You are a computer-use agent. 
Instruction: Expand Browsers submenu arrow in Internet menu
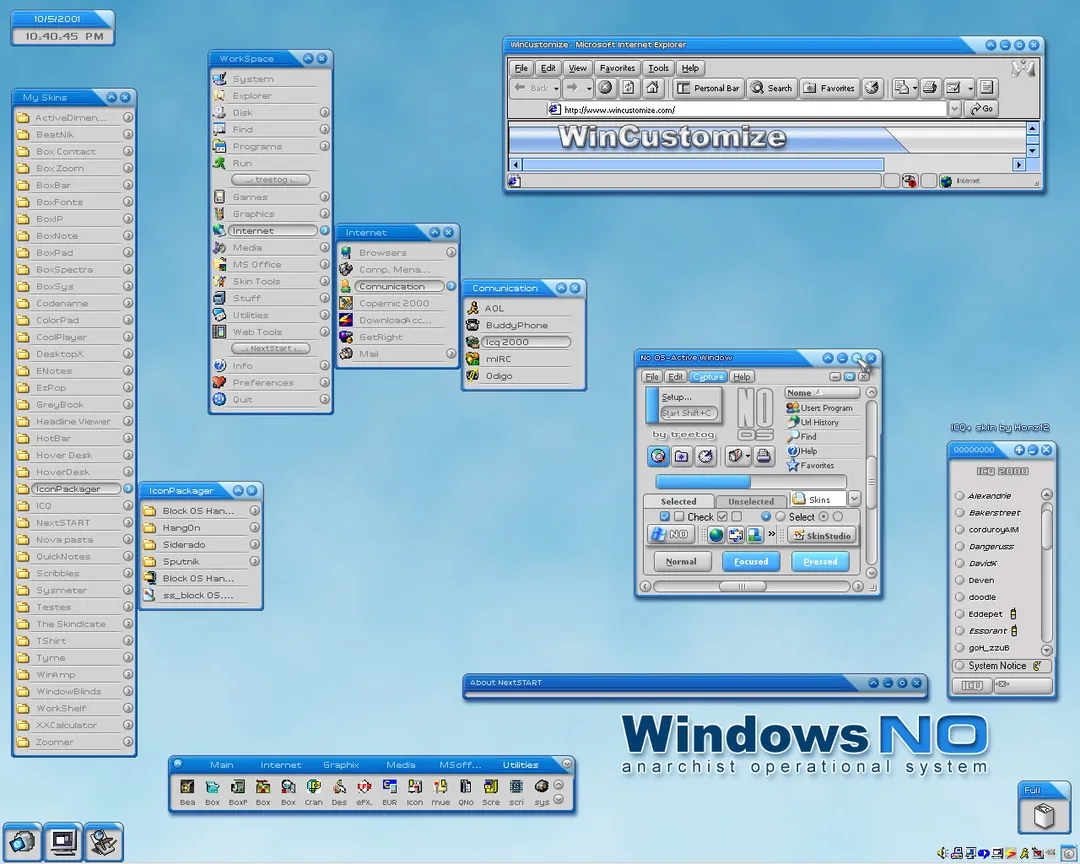[x=451, y=253]
